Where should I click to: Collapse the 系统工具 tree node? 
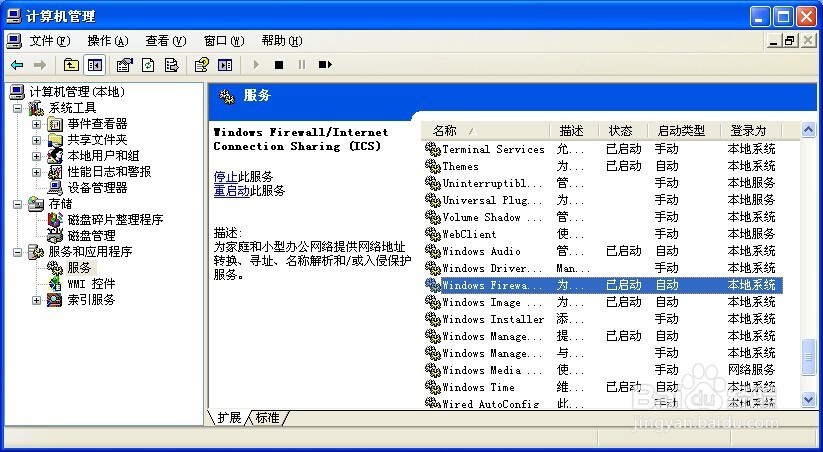(x=18, y=109)
